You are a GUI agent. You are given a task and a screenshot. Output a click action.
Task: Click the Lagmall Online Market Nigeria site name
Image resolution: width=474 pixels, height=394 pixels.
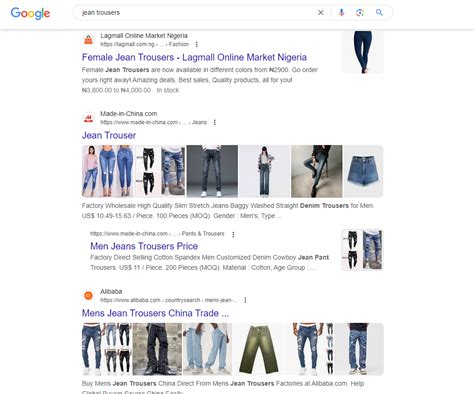[x=144, y=36]
